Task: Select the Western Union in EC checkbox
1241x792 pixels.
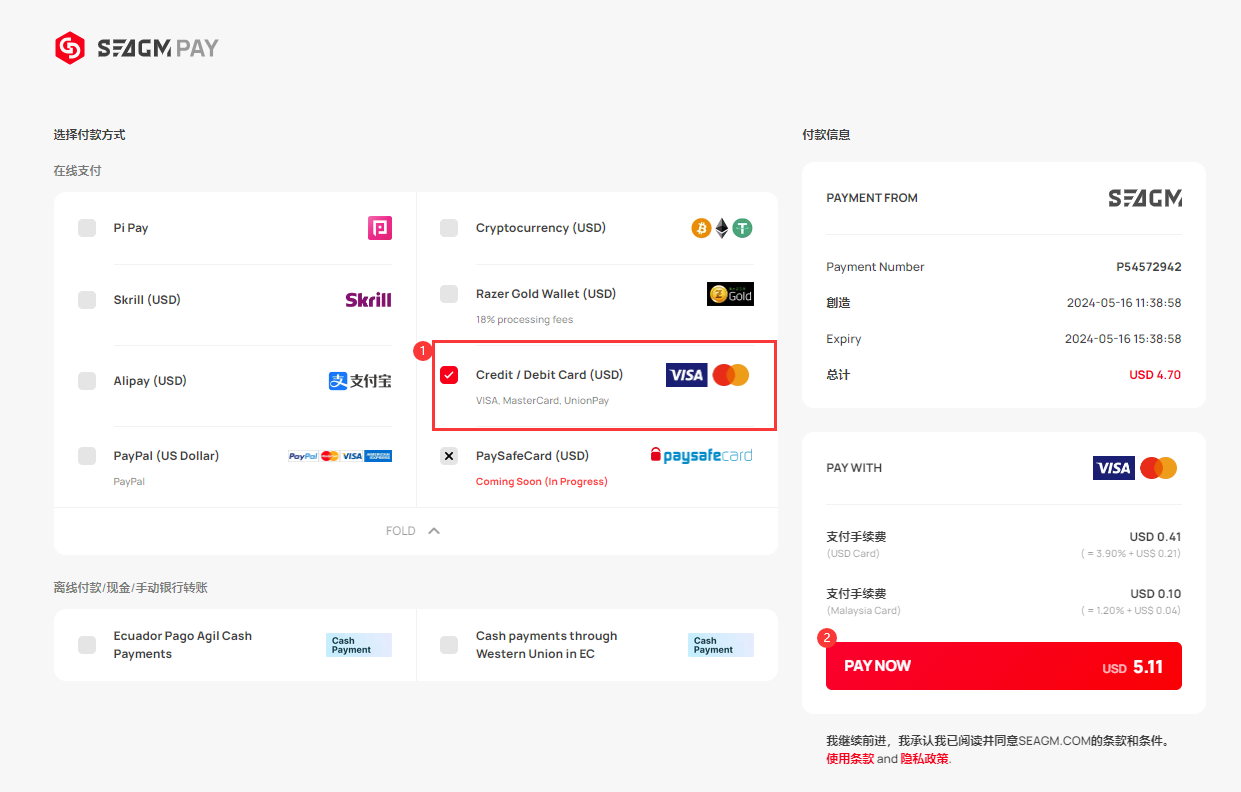Action: pos(449,645)
